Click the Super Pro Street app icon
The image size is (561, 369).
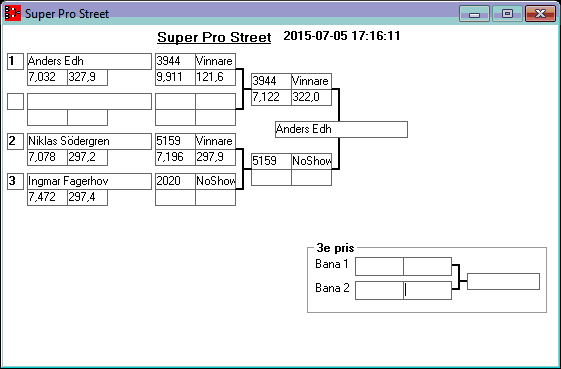[x=13, y=14]
